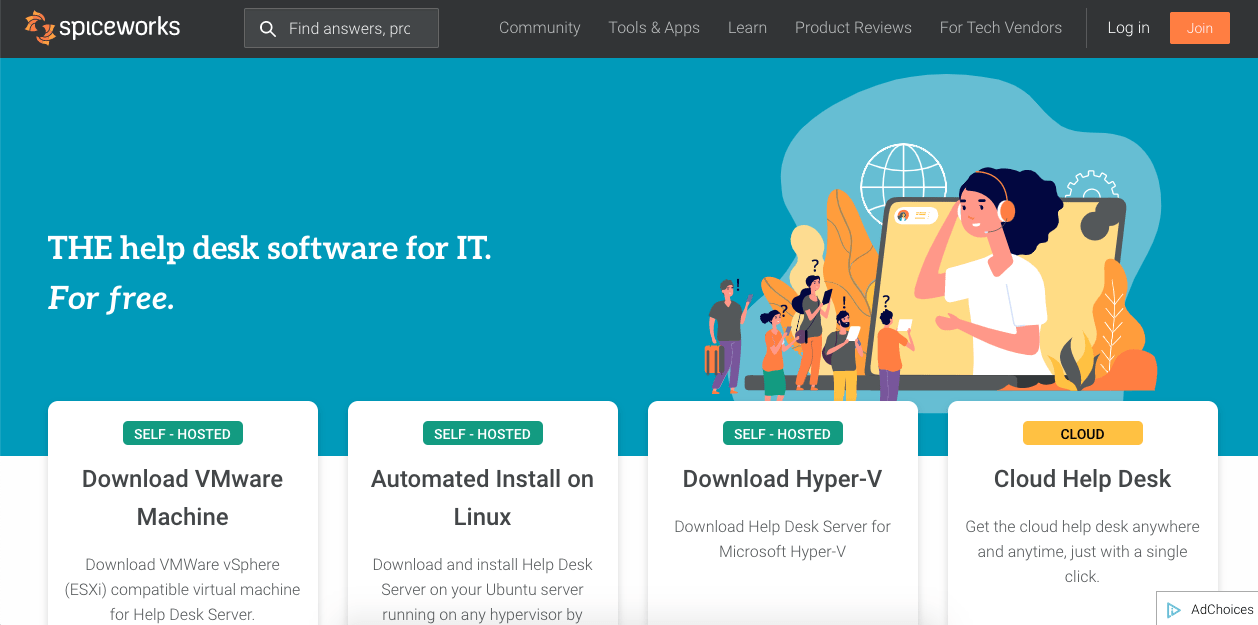
Task: Click SELF - HOSTED badge on Hyper-V card
Action: point(783,434)
